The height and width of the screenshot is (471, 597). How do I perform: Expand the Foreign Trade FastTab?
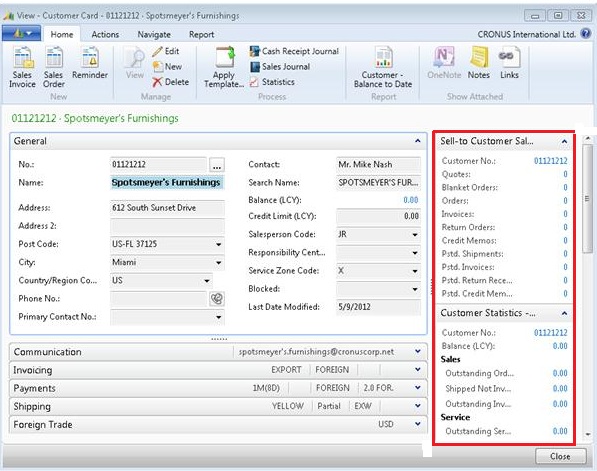tap(418, 424)
